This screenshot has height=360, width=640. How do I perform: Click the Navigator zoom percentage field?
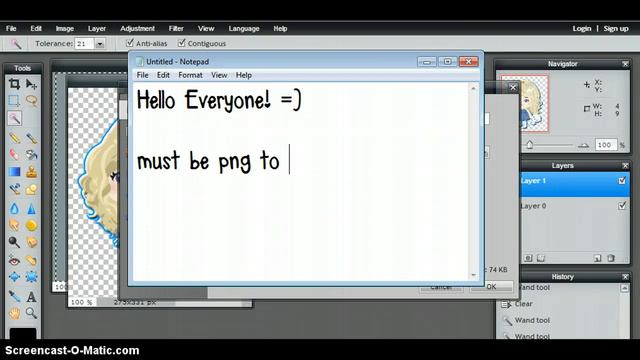click(x=605, y=145)
